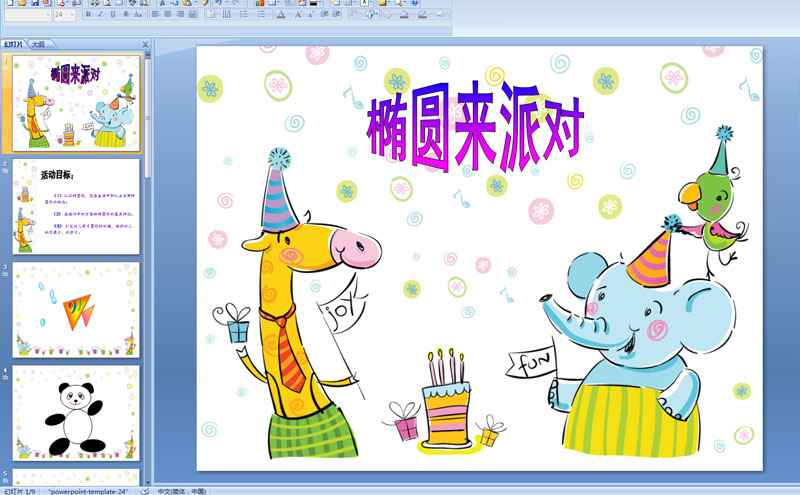This screenshot has height=495, width=800.
Task: Click the font color button
Action: click(280, 14)
